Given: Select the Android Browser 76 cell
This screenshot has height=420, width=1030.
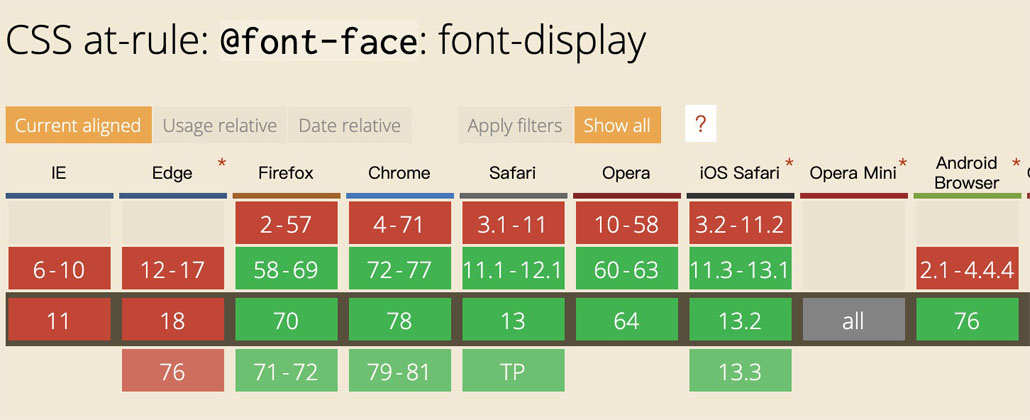Looking at the screenshot, I should pyautogui.click(x=967, y=319).
